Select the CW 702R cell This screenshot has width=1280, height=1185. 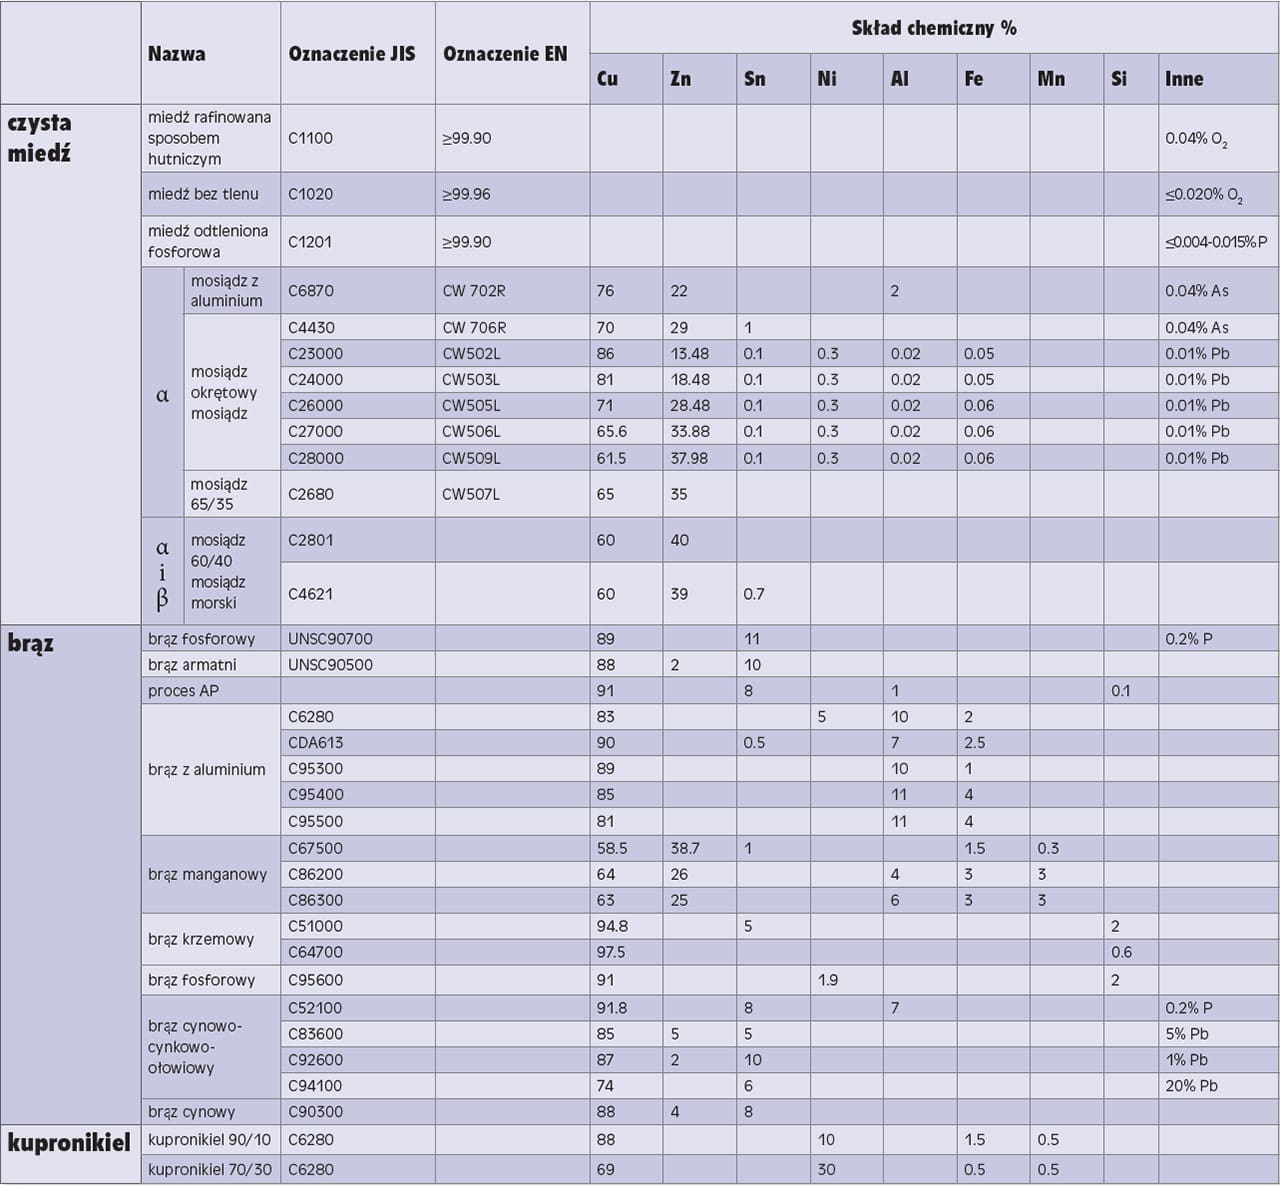pyautogui.click(x=474, y=291)
